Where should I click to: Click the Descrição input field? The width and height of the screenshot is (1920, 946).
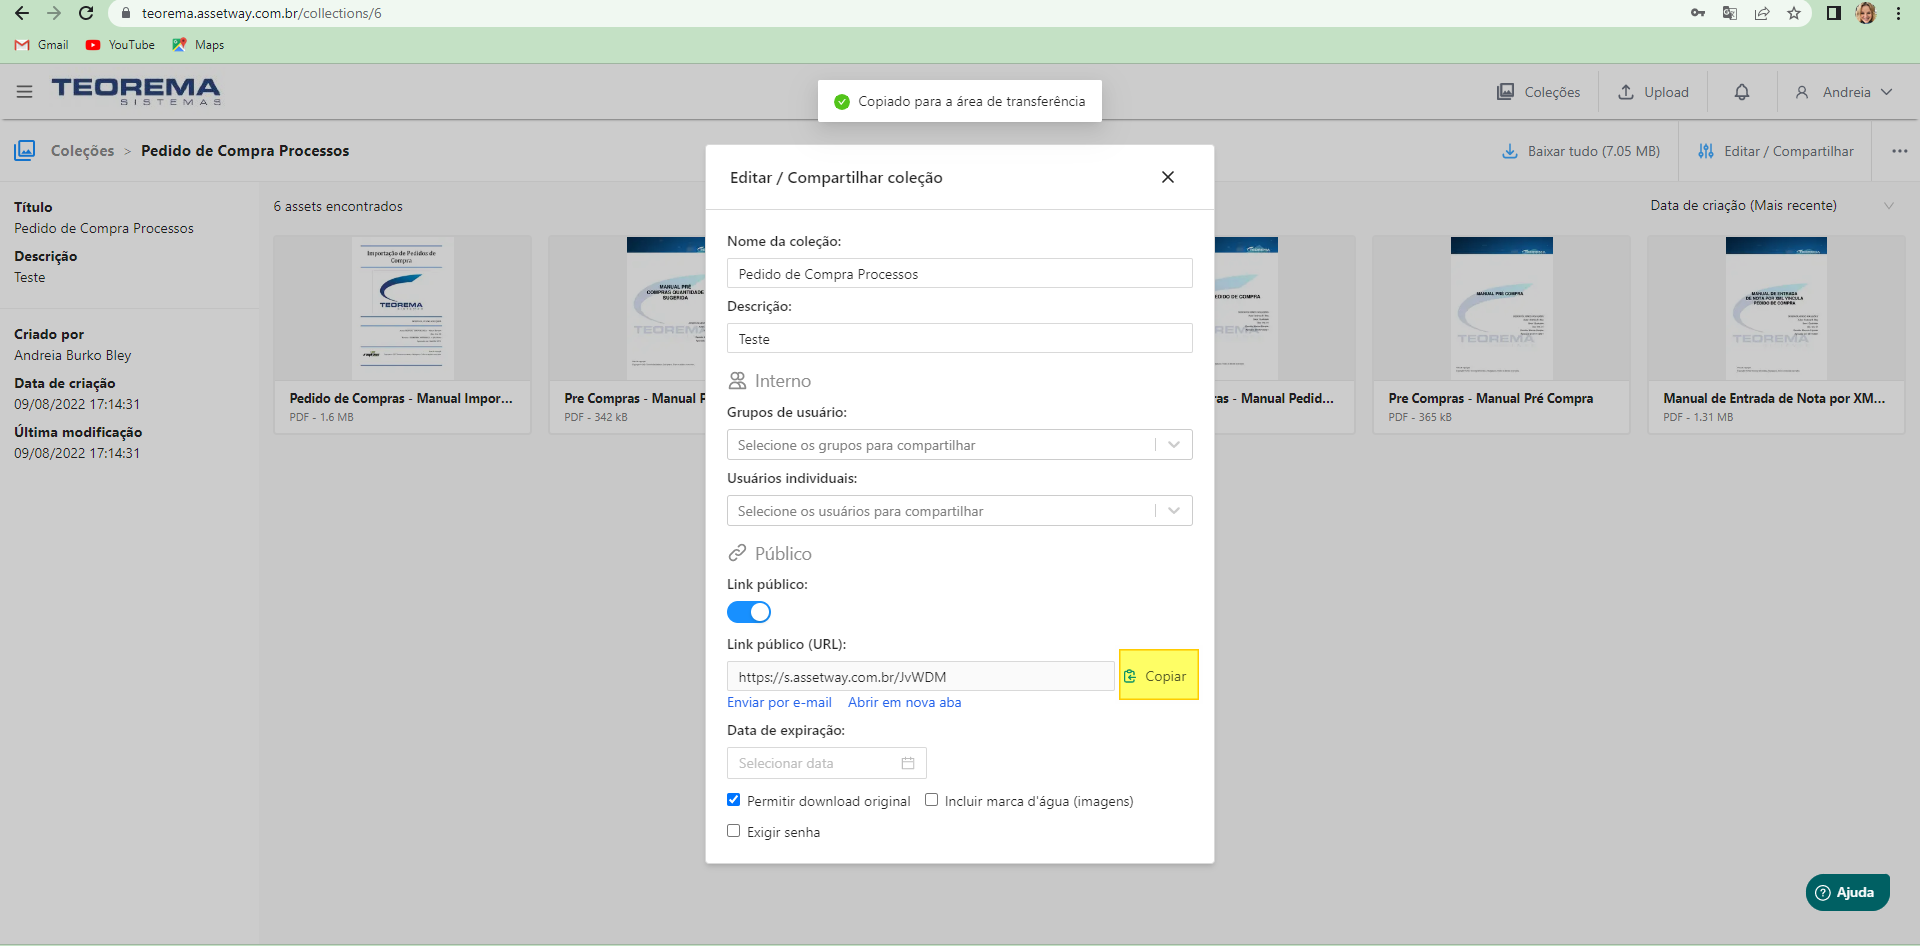click(x=960, y=339)
